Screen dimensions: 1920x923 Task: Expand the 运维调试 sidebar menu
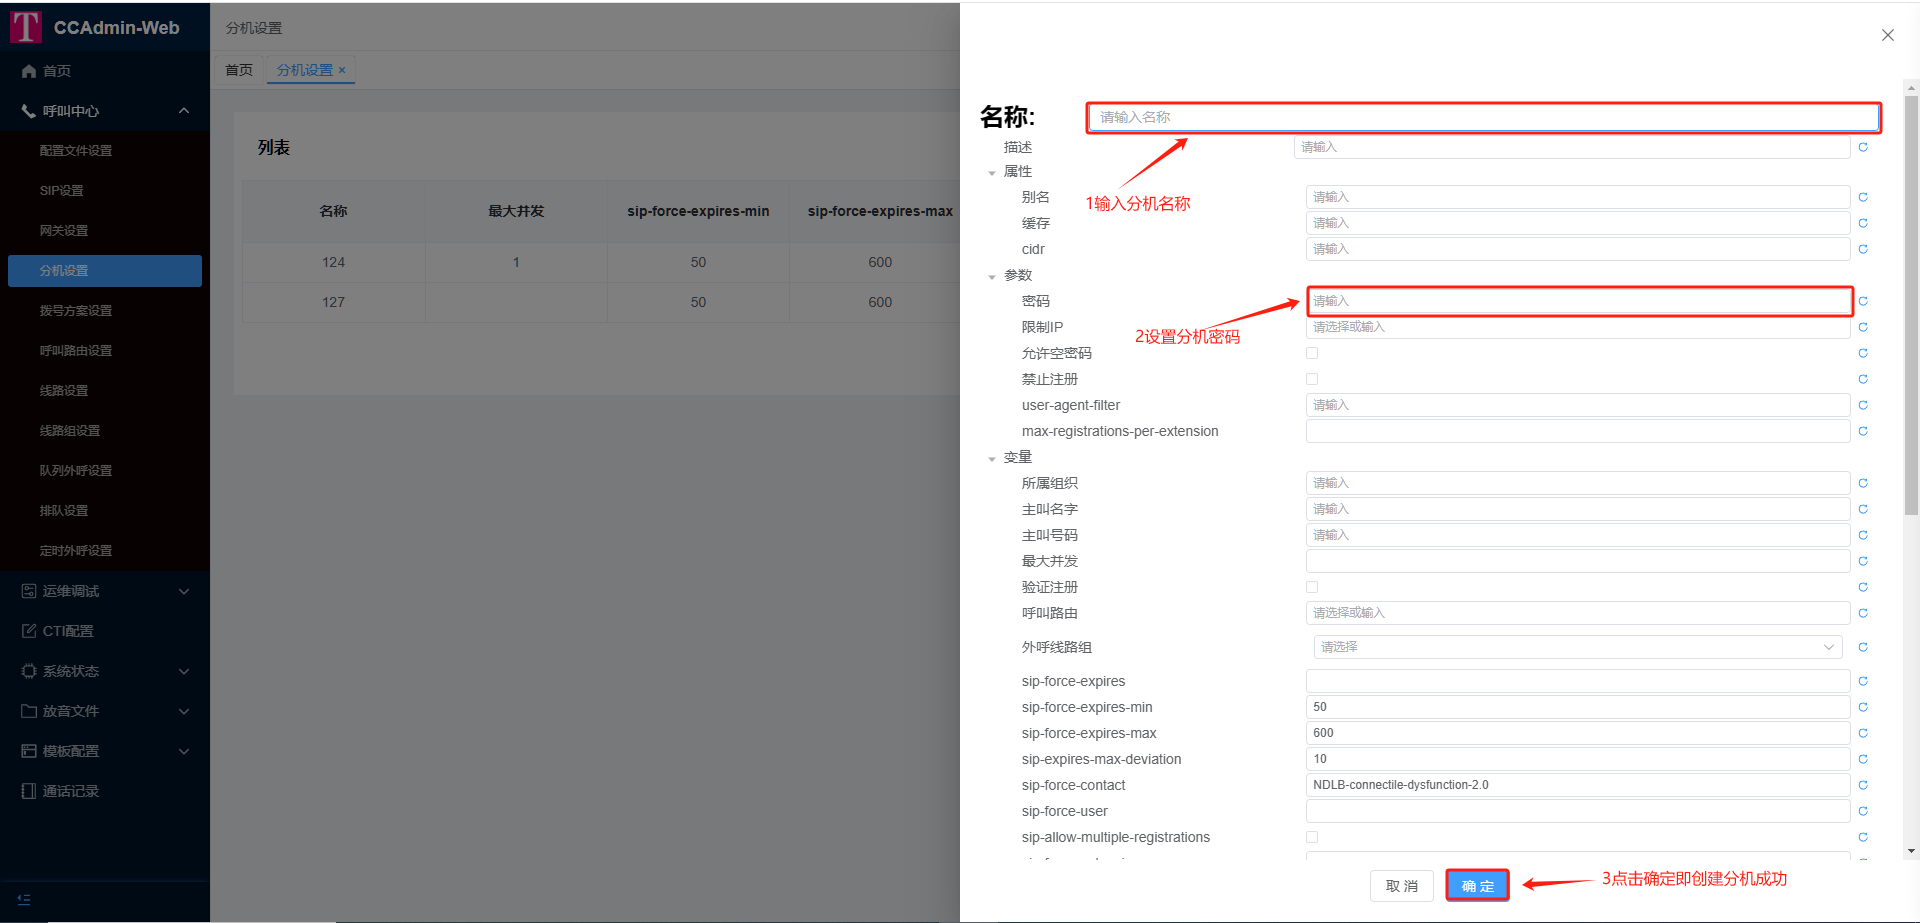105,591
